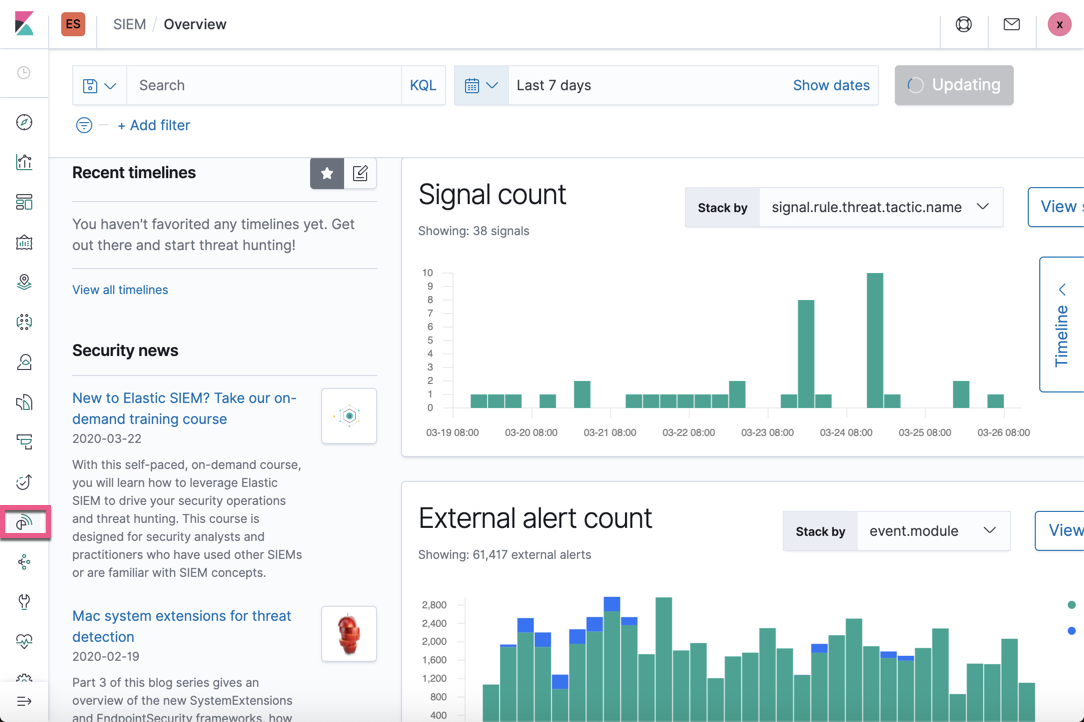Image resolution: width=1084 pixels, height=722 pixels.
Task: Go to SIEM breadcrumb
Action: pos(129,24)
